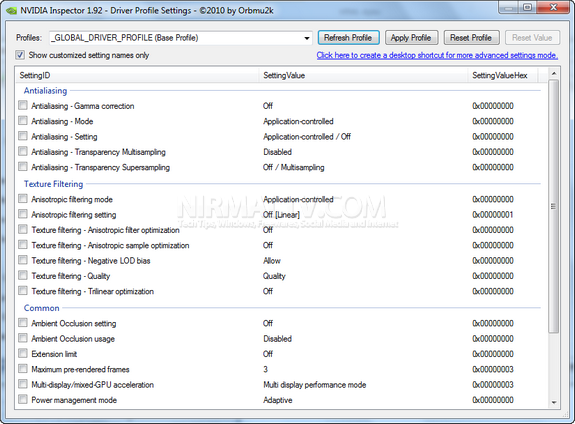The height and width of the screenshot is (424, 575).
Task: Check Negative LOD bias checkbox
Action: click(23, 260)
